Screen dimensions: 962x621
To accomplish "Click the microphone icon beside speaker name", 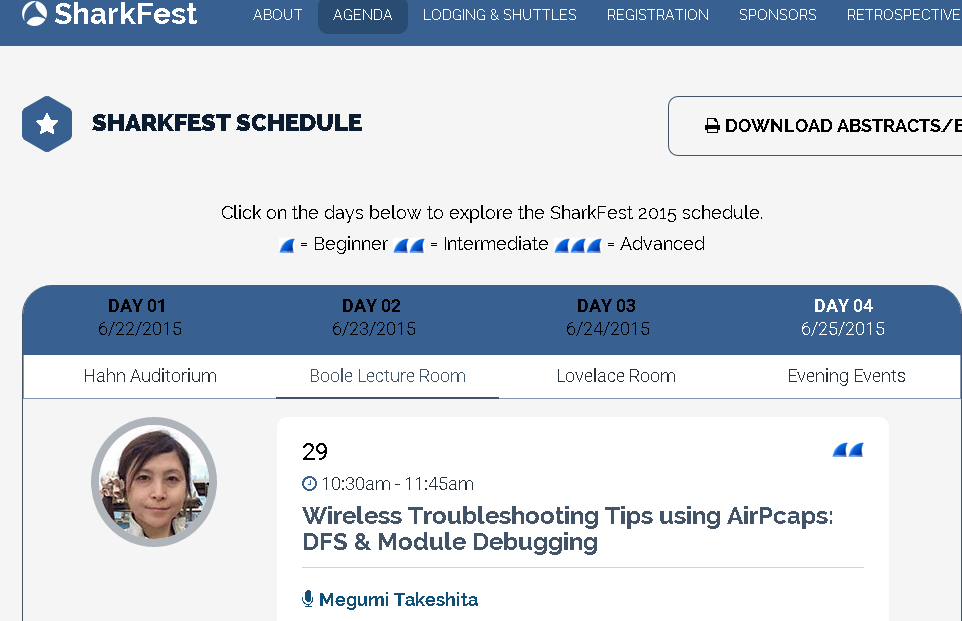I will (x=308, y=598).
